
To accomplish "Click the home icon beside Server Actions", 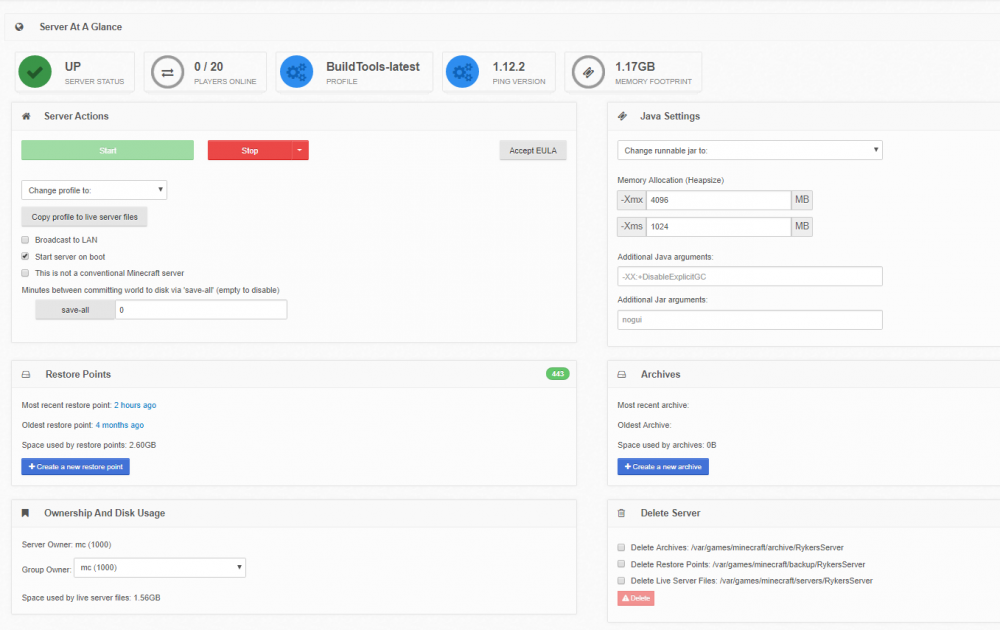I will pos(26,116).
